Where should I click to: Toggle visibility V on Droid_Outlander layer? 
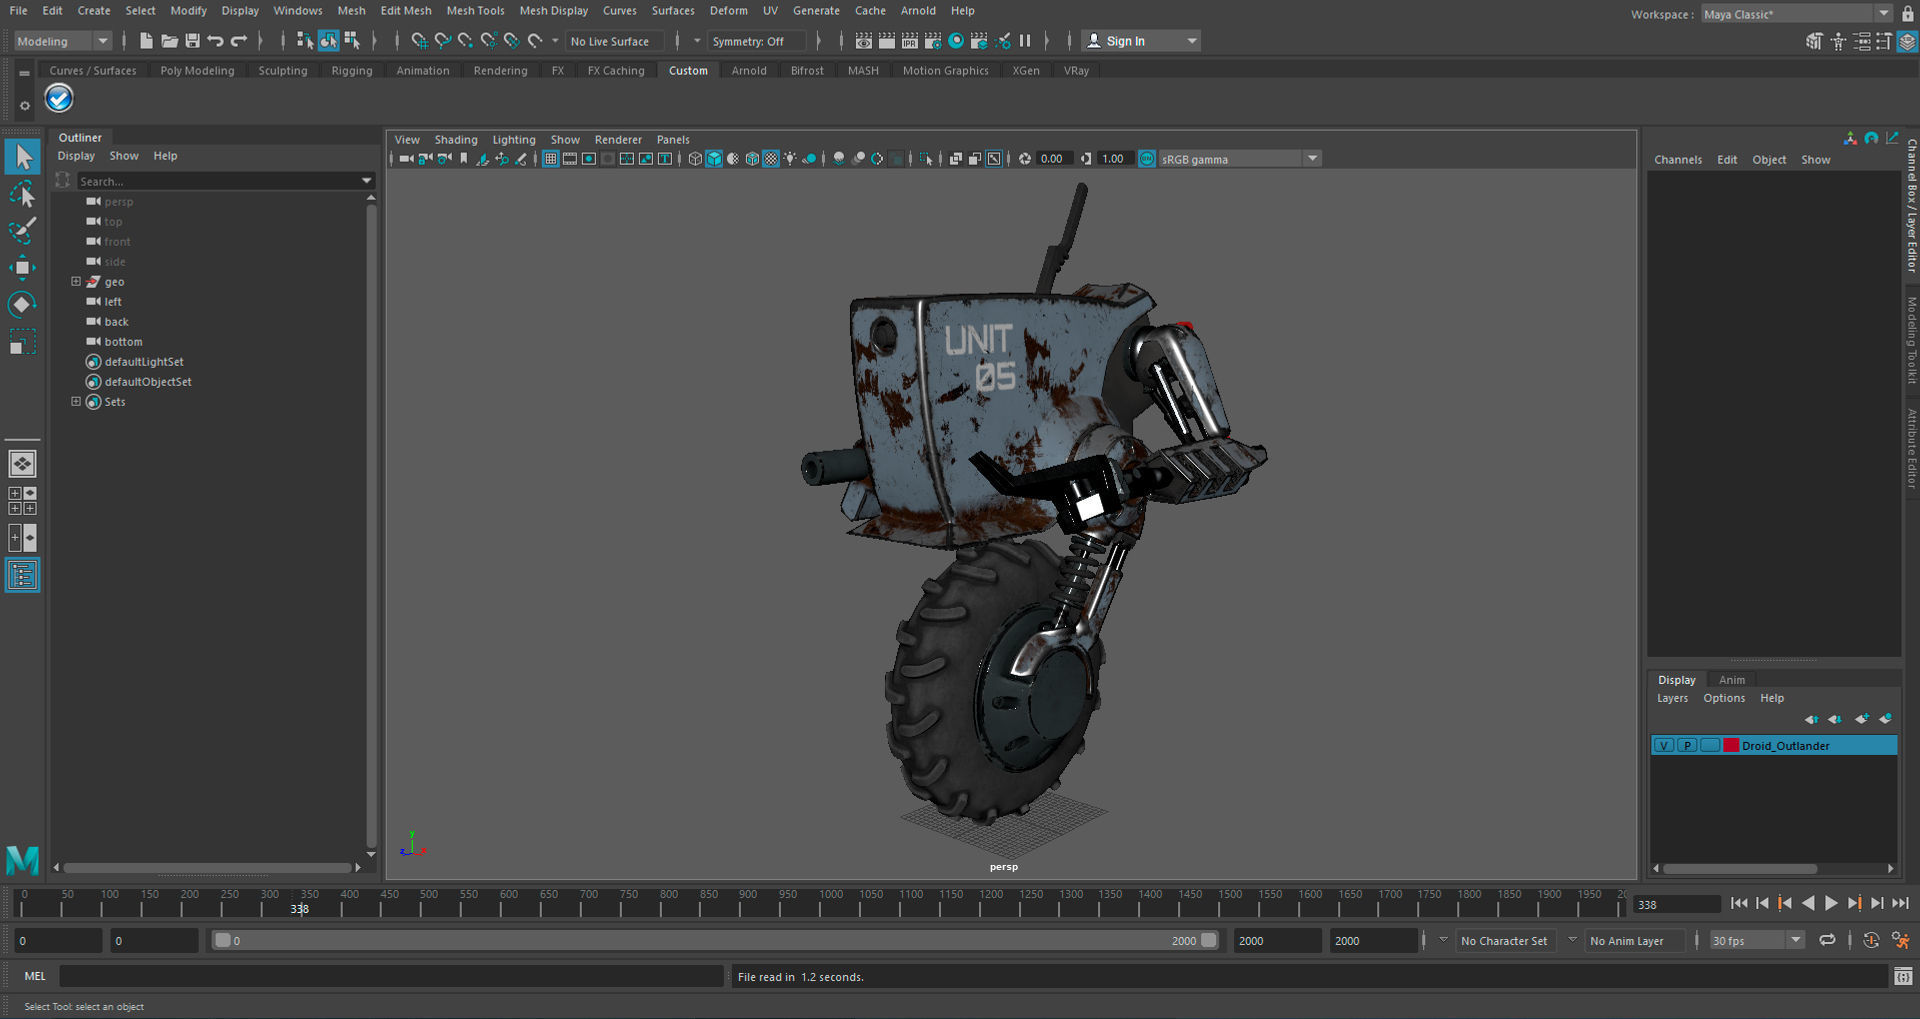1664,745
